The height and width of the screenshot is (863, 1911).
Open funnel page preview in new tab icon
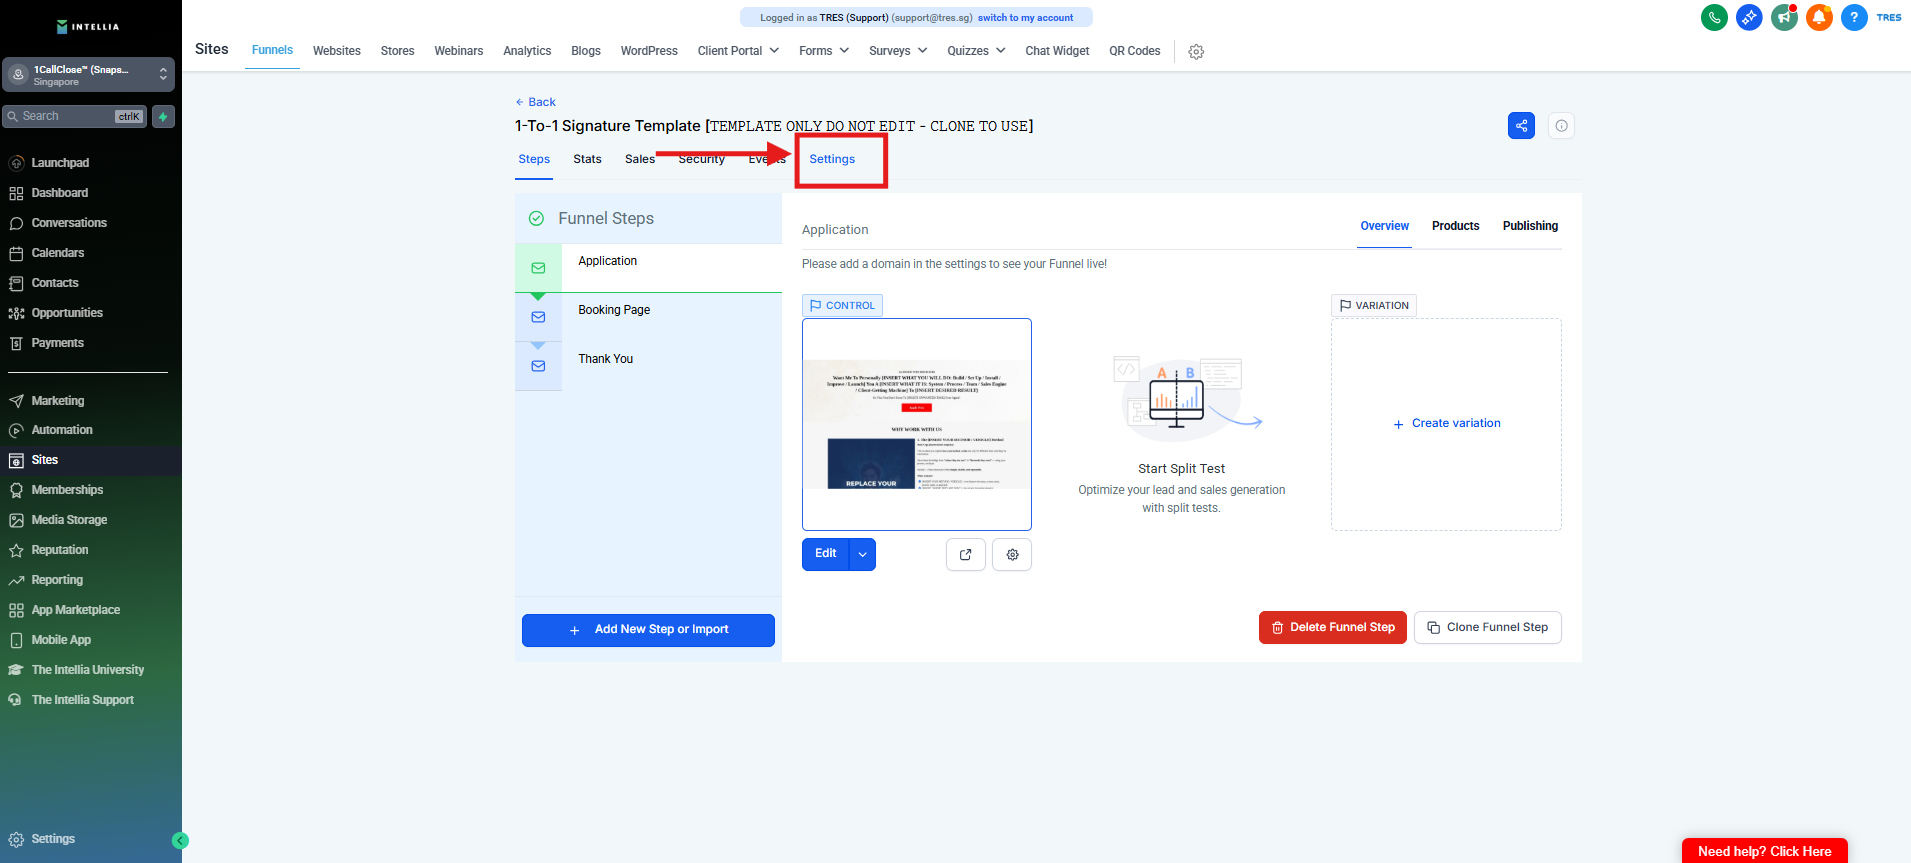tap(965, 554)
